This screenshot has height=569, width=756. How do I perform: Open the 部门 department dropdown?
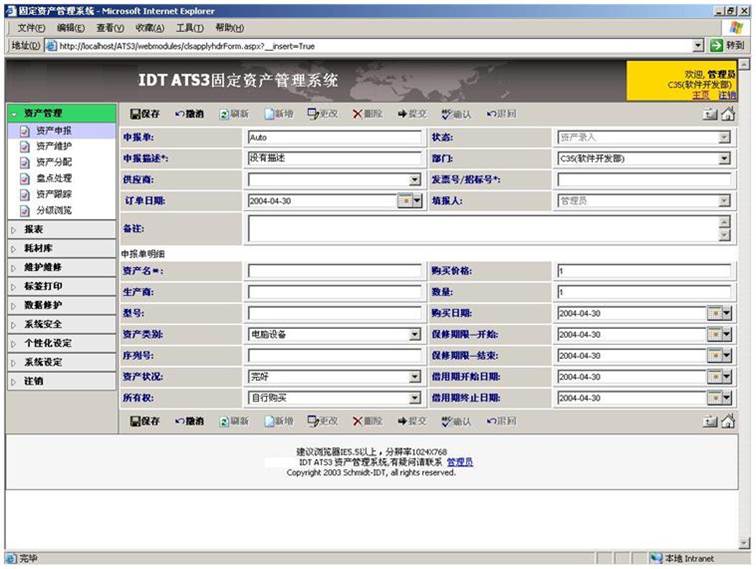[724, 158]
